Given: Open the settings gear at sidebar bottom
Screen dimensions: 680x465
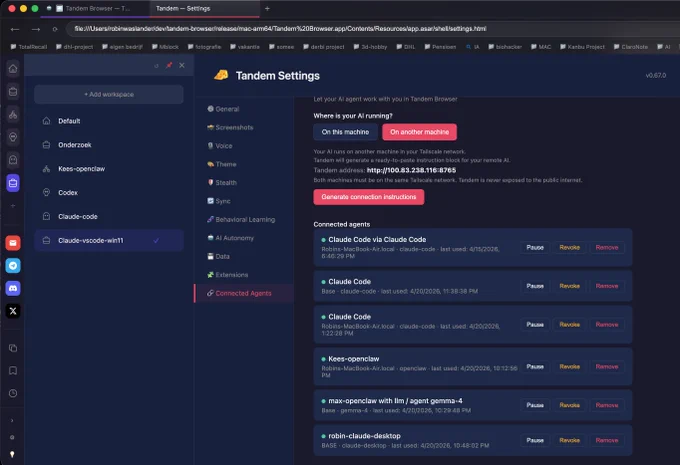Looking at the screenshot, I should 12,437.
